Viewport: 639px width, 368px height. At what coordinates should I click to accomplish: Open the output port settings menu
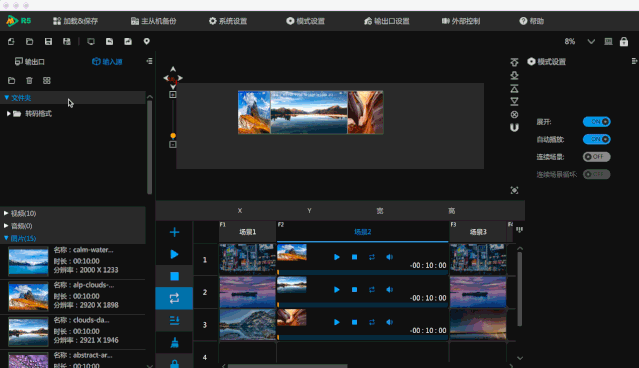point(386,21)
